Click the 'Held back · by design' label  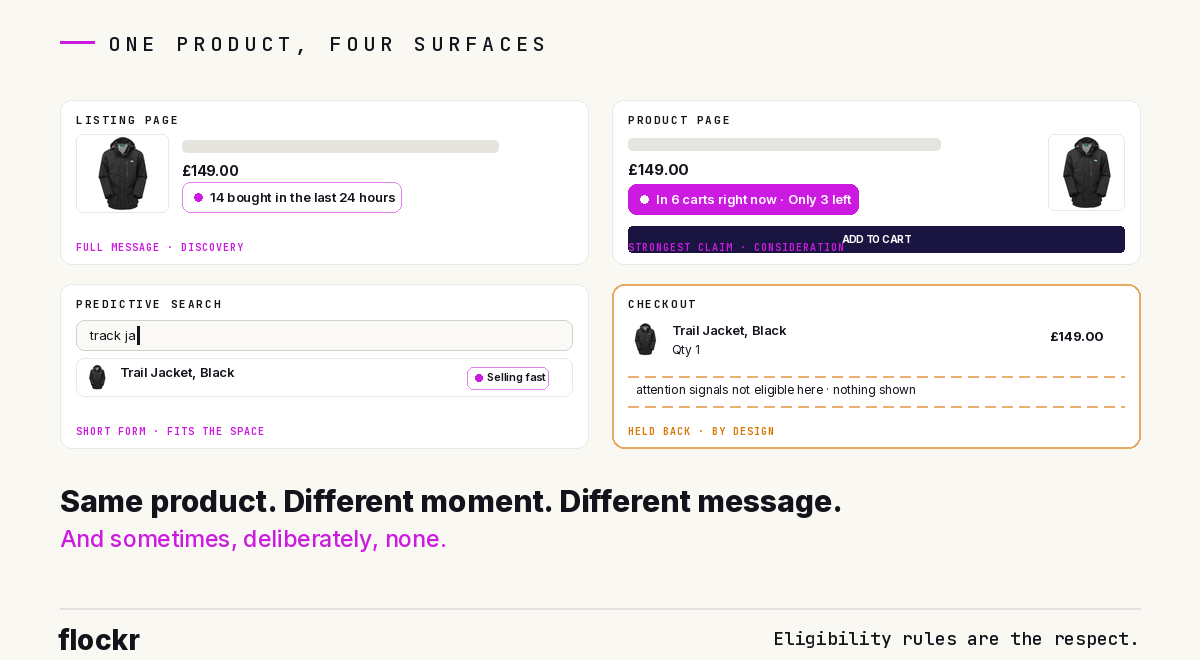coord(701,432)
